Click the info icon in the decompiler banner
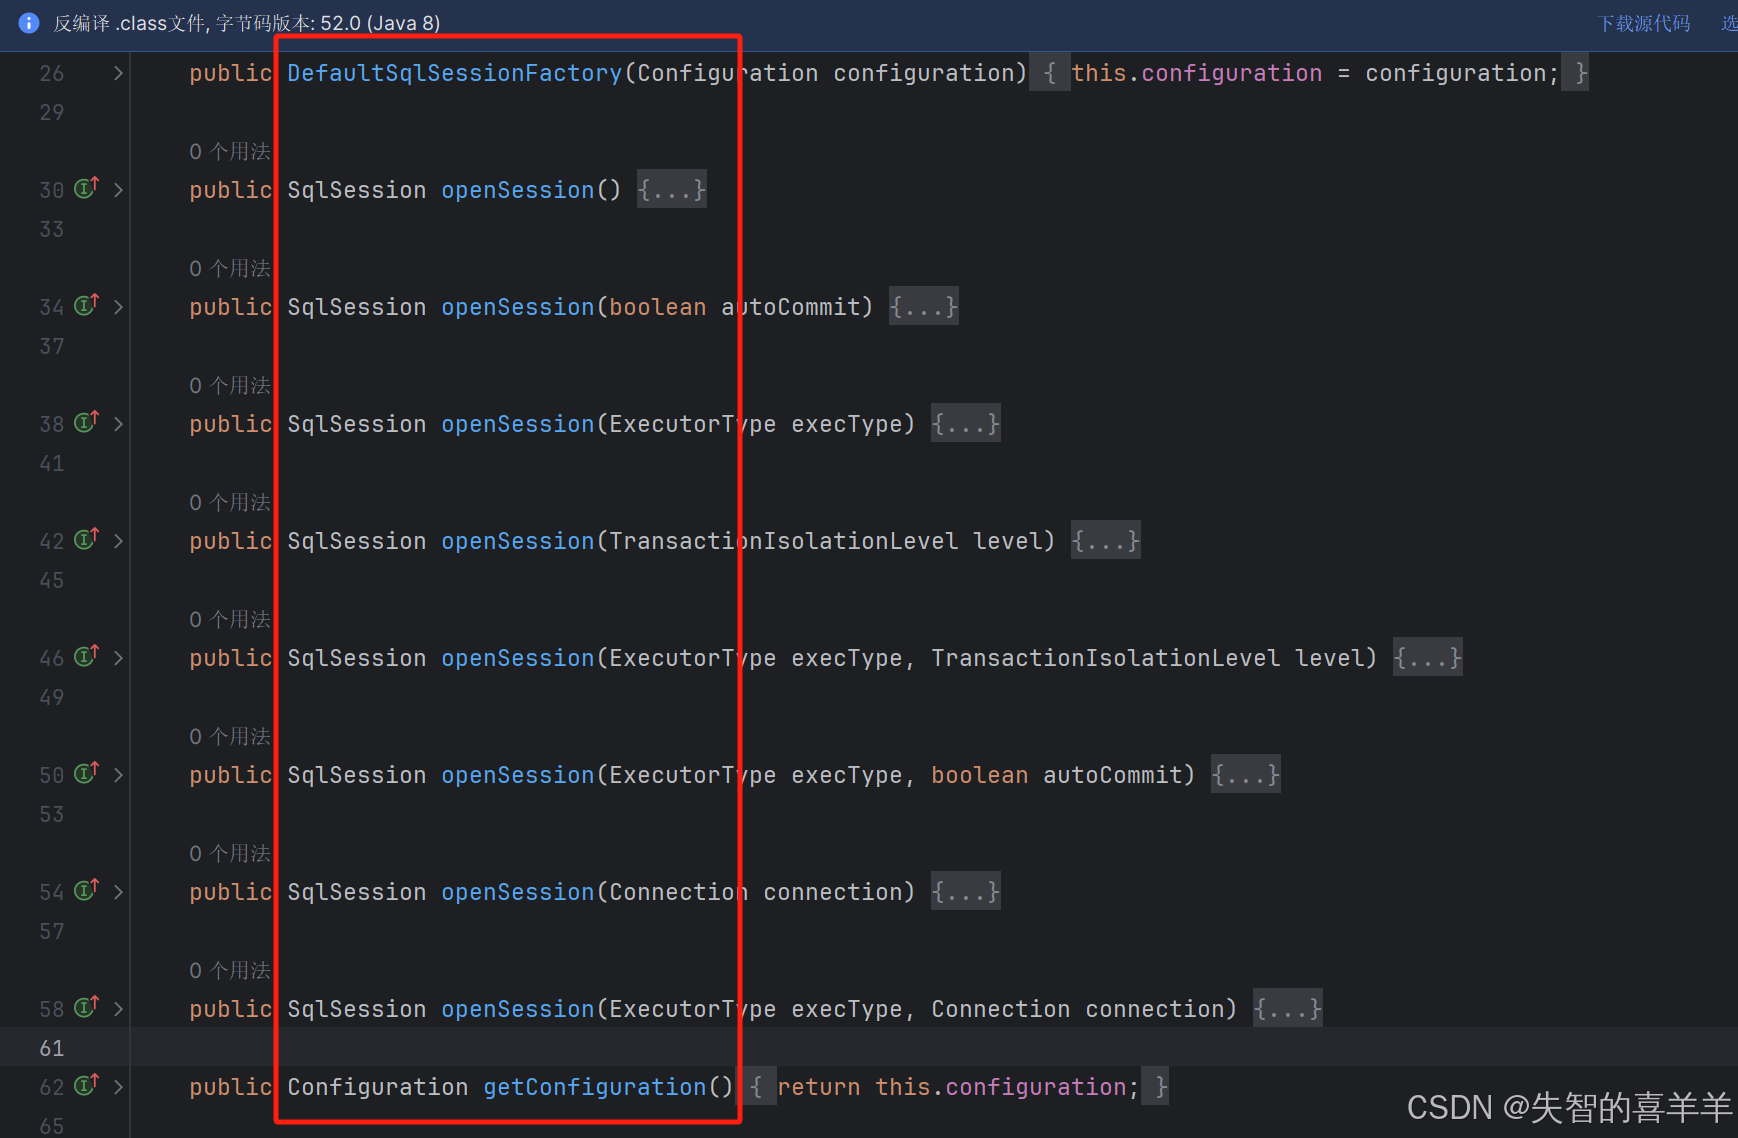 tap(28, 22)
